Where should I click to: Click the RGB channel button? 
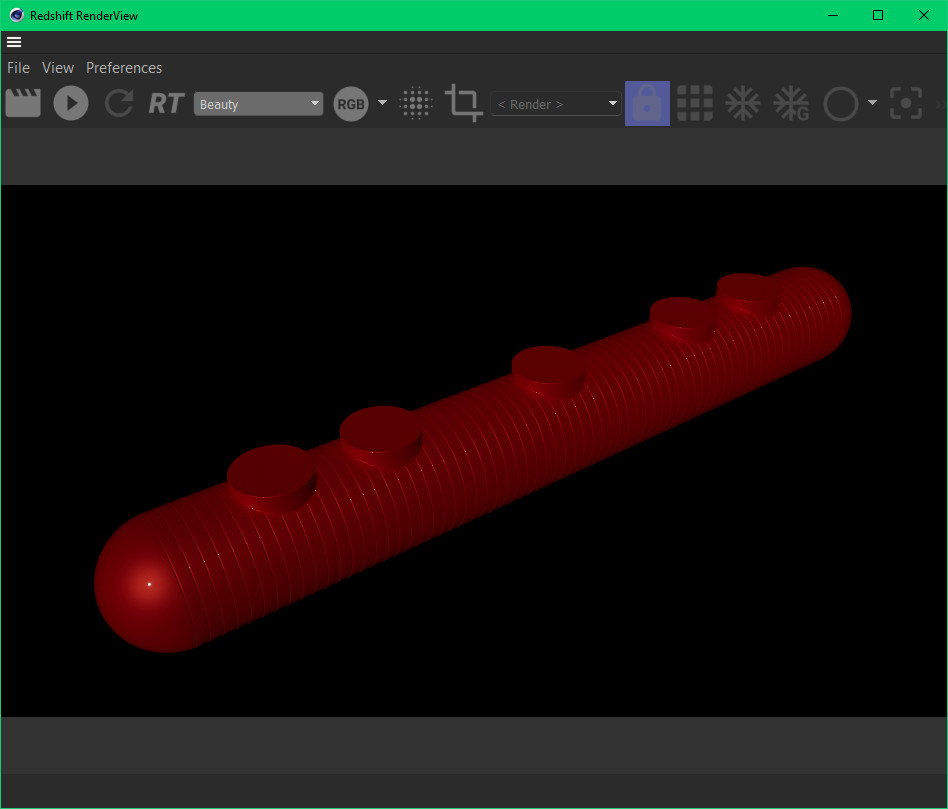click(351, 104)
